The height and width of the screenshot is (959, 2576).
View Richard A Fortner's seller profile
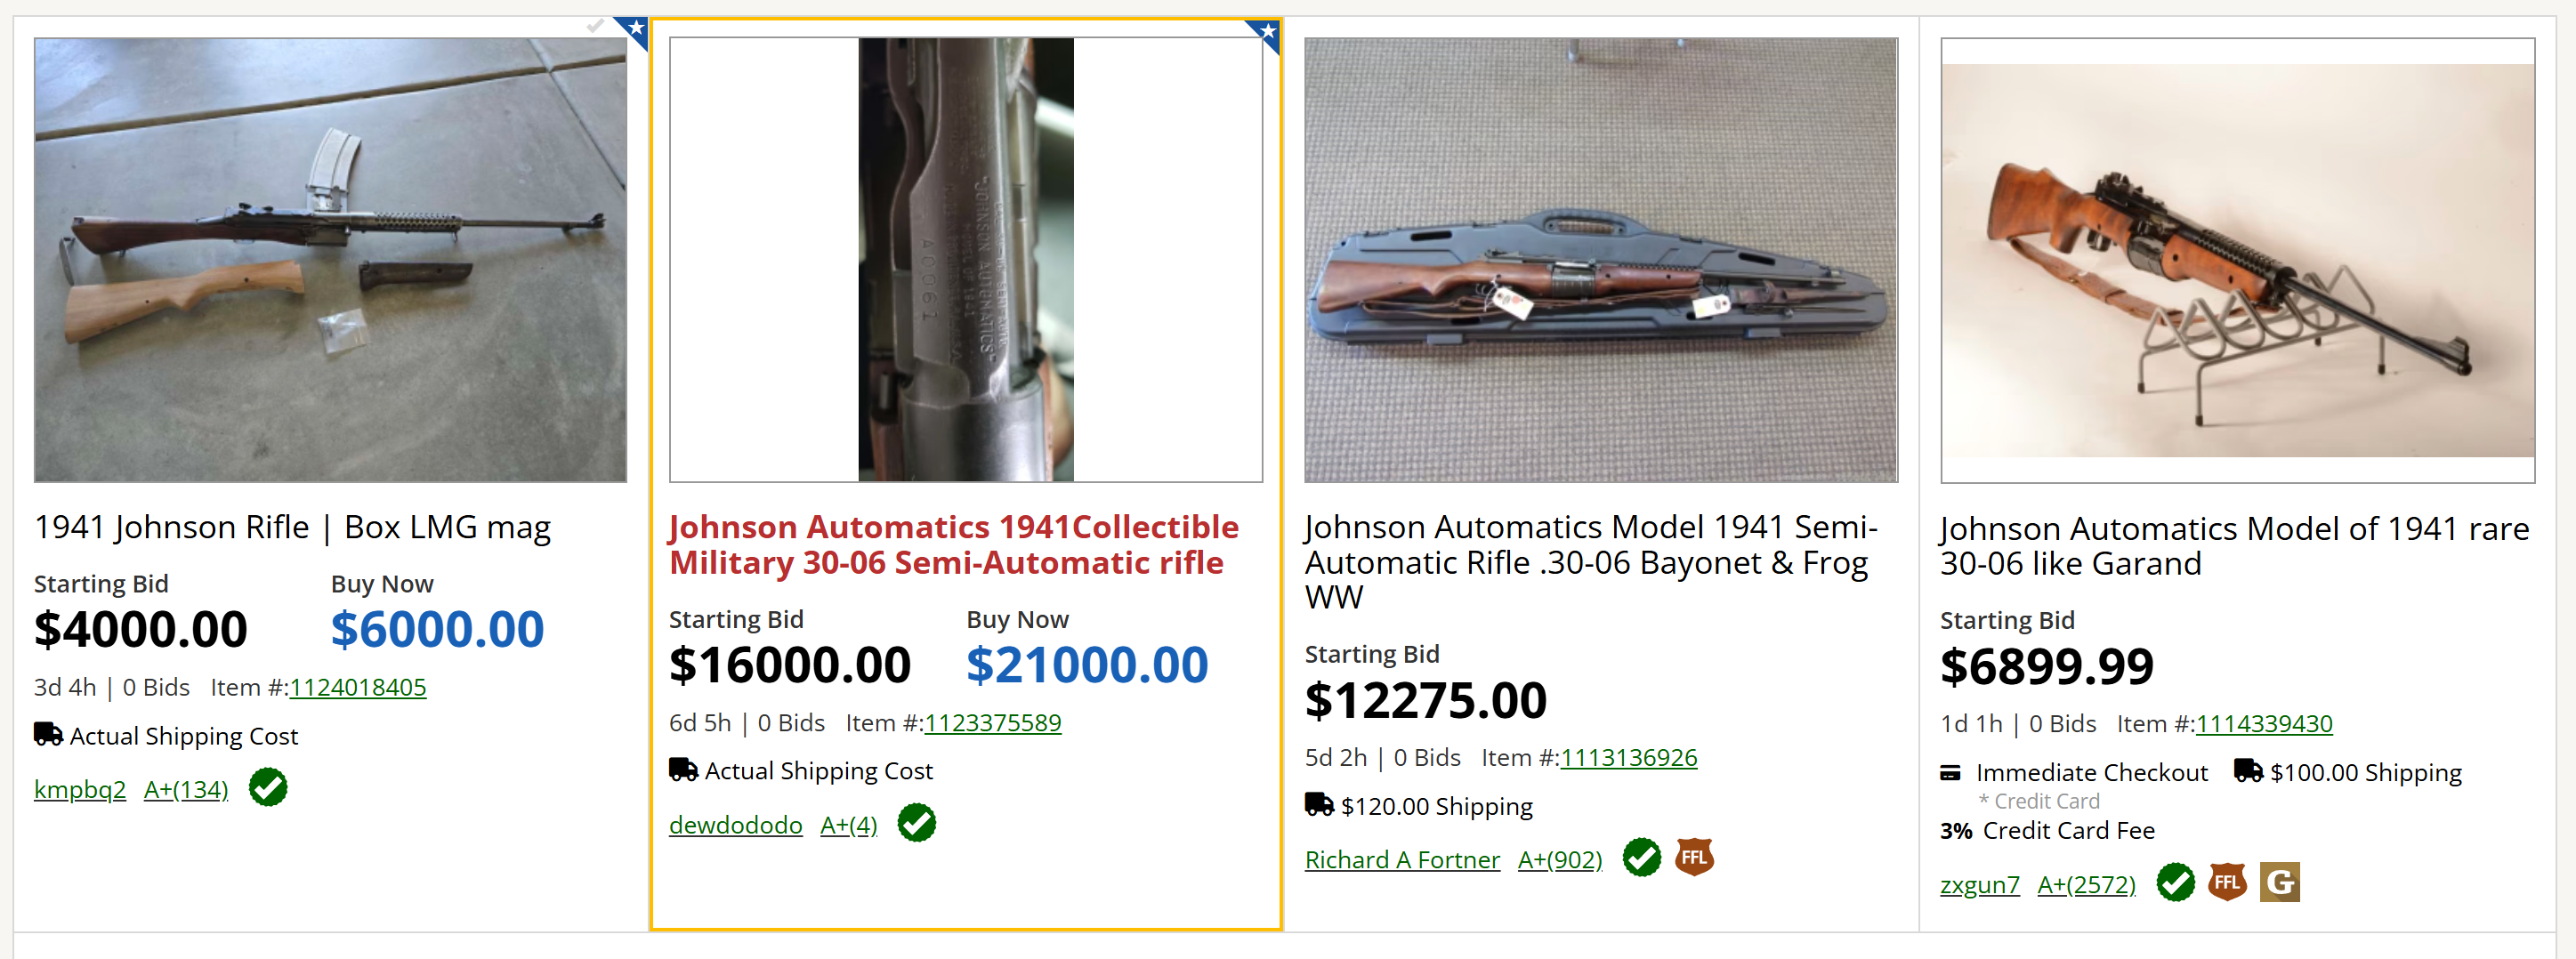(x=1402, y=860)
